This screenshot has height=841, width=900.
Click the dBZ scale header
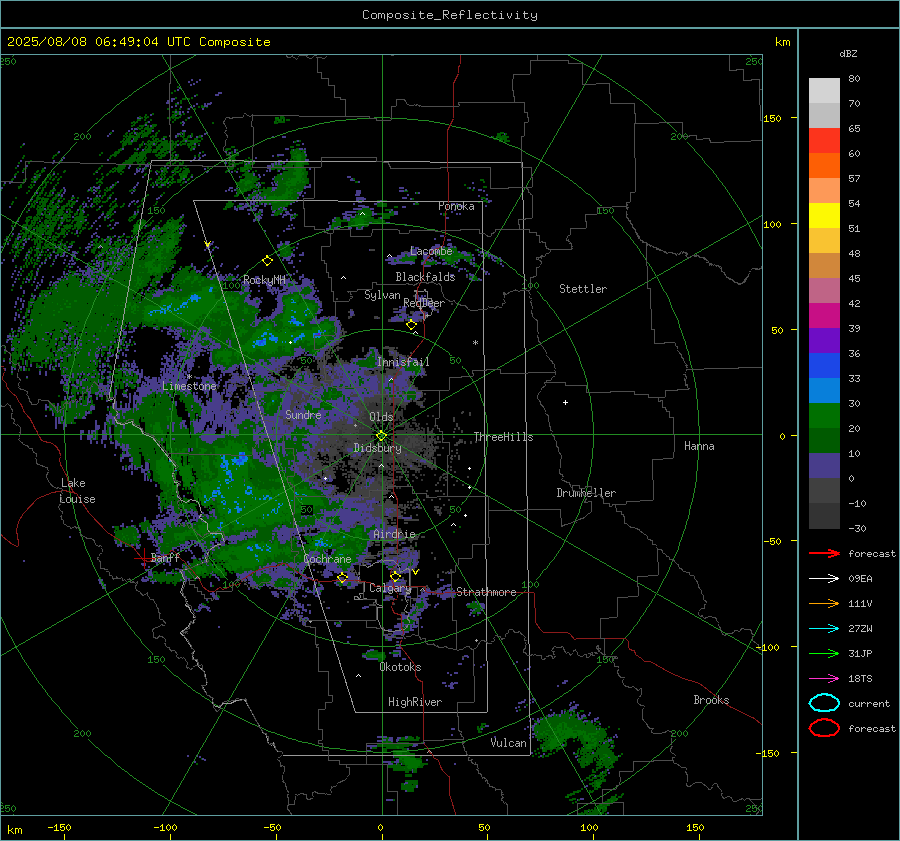coord(848,53)
